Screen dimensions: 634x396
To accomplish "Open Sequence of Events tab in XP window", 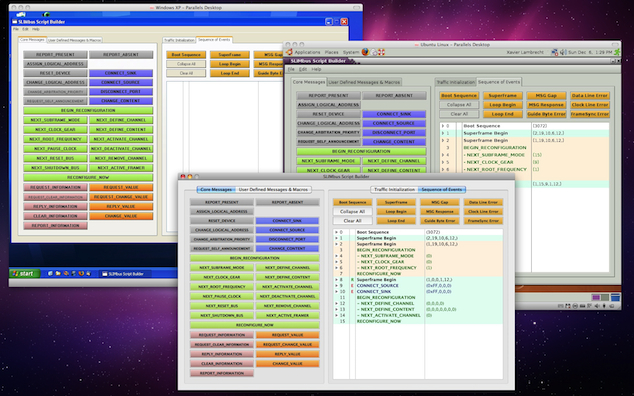I will coord(214,40).
